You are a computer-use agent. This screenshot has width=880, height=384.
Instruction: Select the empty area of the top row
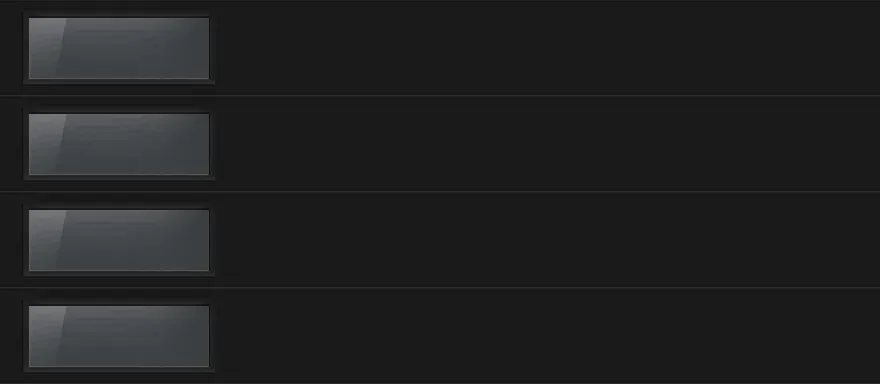point(547,48)
